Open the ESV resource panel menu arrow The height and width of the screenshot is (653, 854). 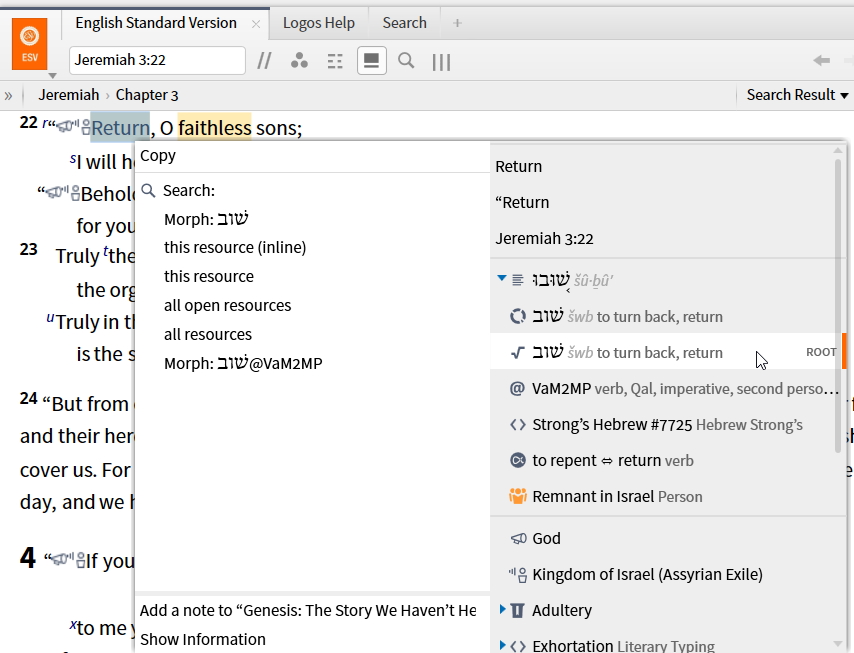point(52,76)
